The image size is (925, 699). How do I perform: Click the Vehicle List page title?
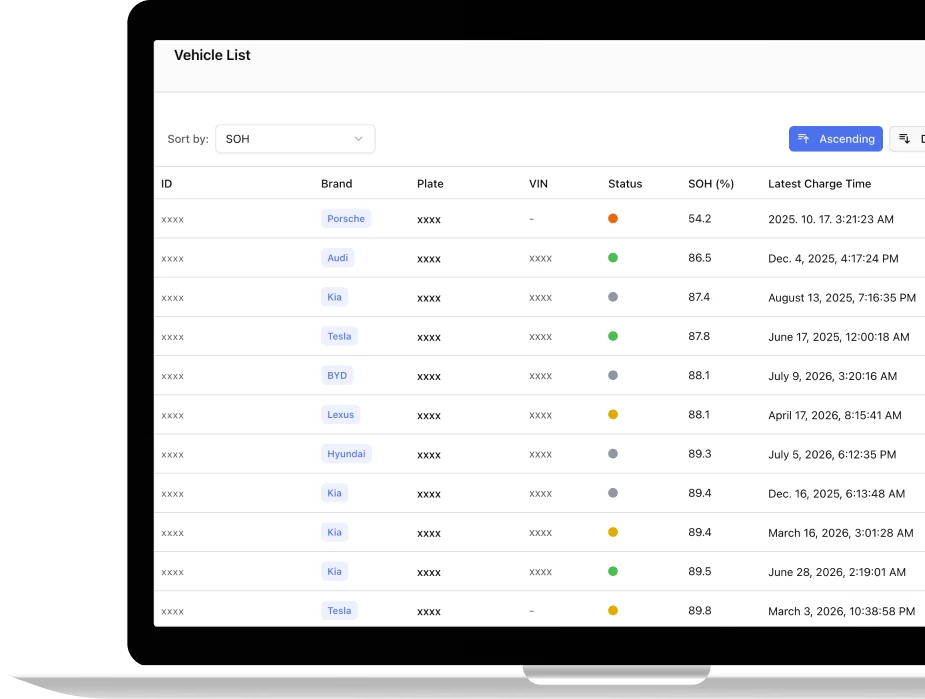(x=212, y=55)
